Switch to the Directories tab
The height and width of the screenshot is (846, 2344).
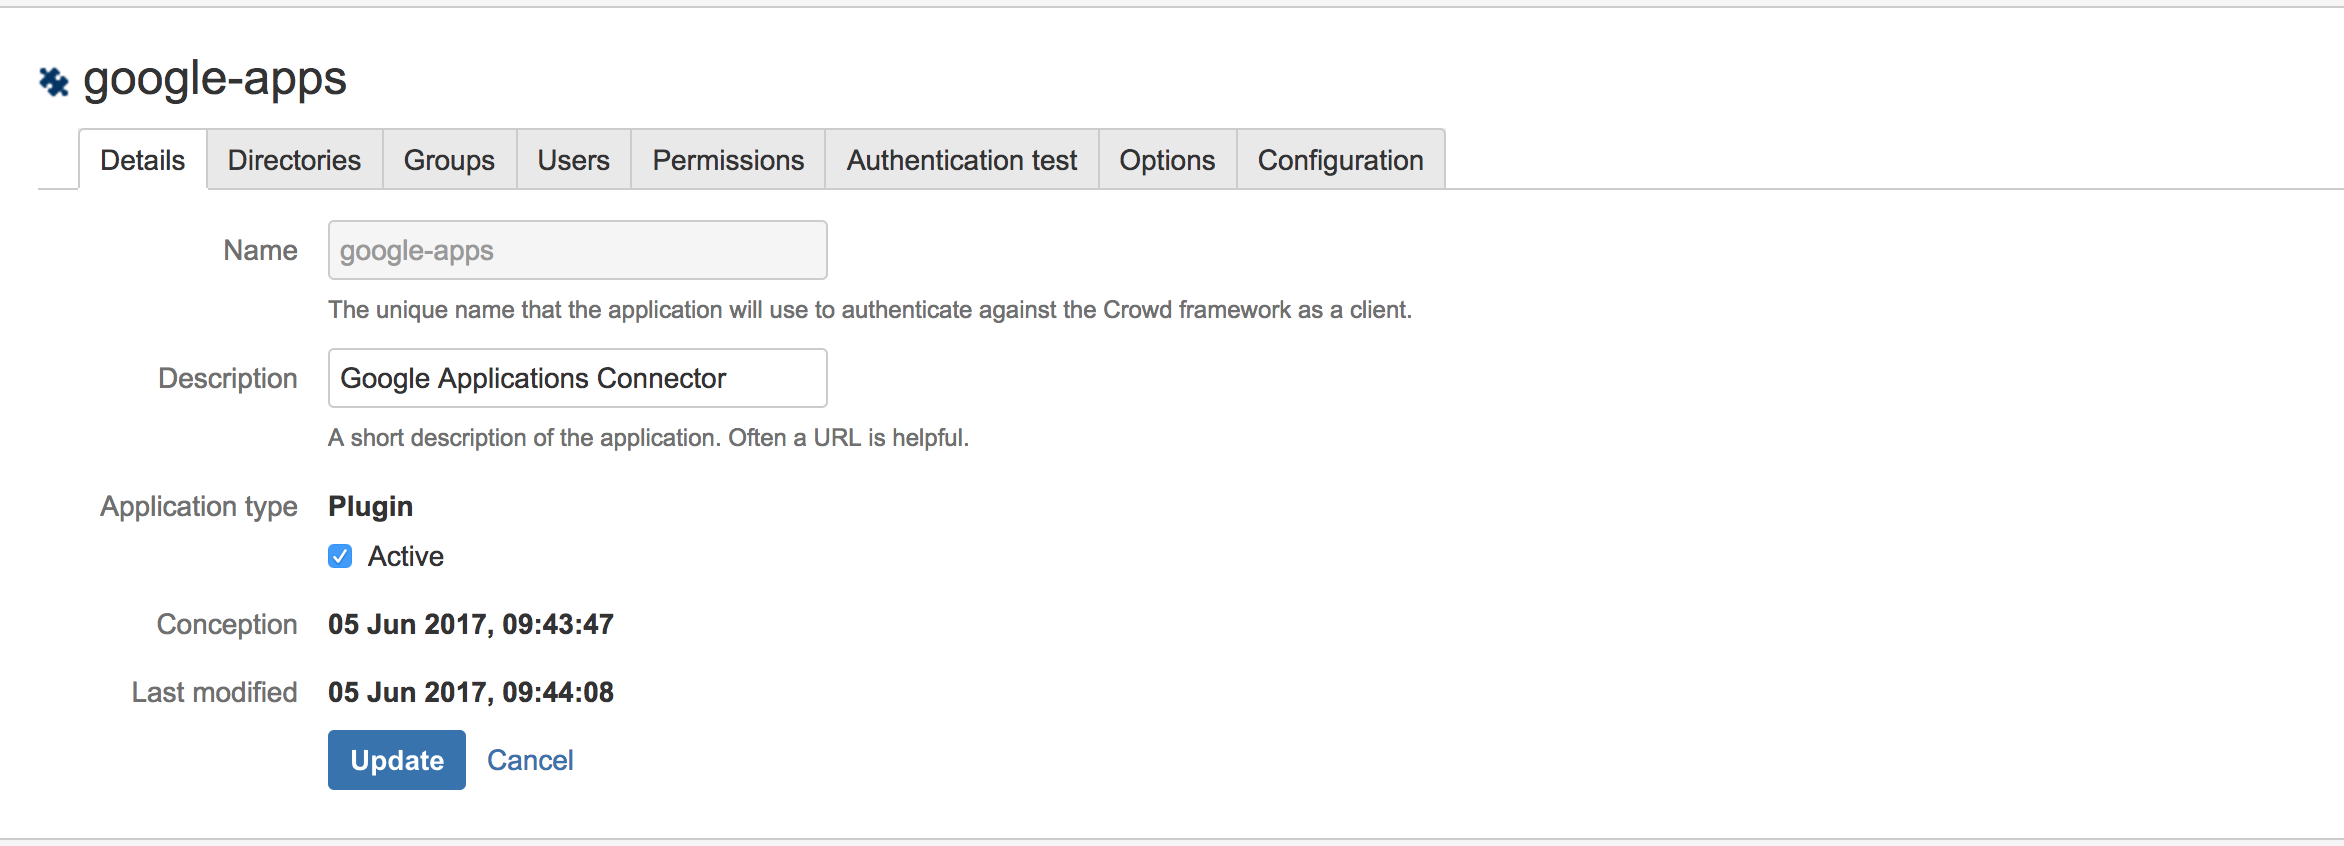click(294, 160)
